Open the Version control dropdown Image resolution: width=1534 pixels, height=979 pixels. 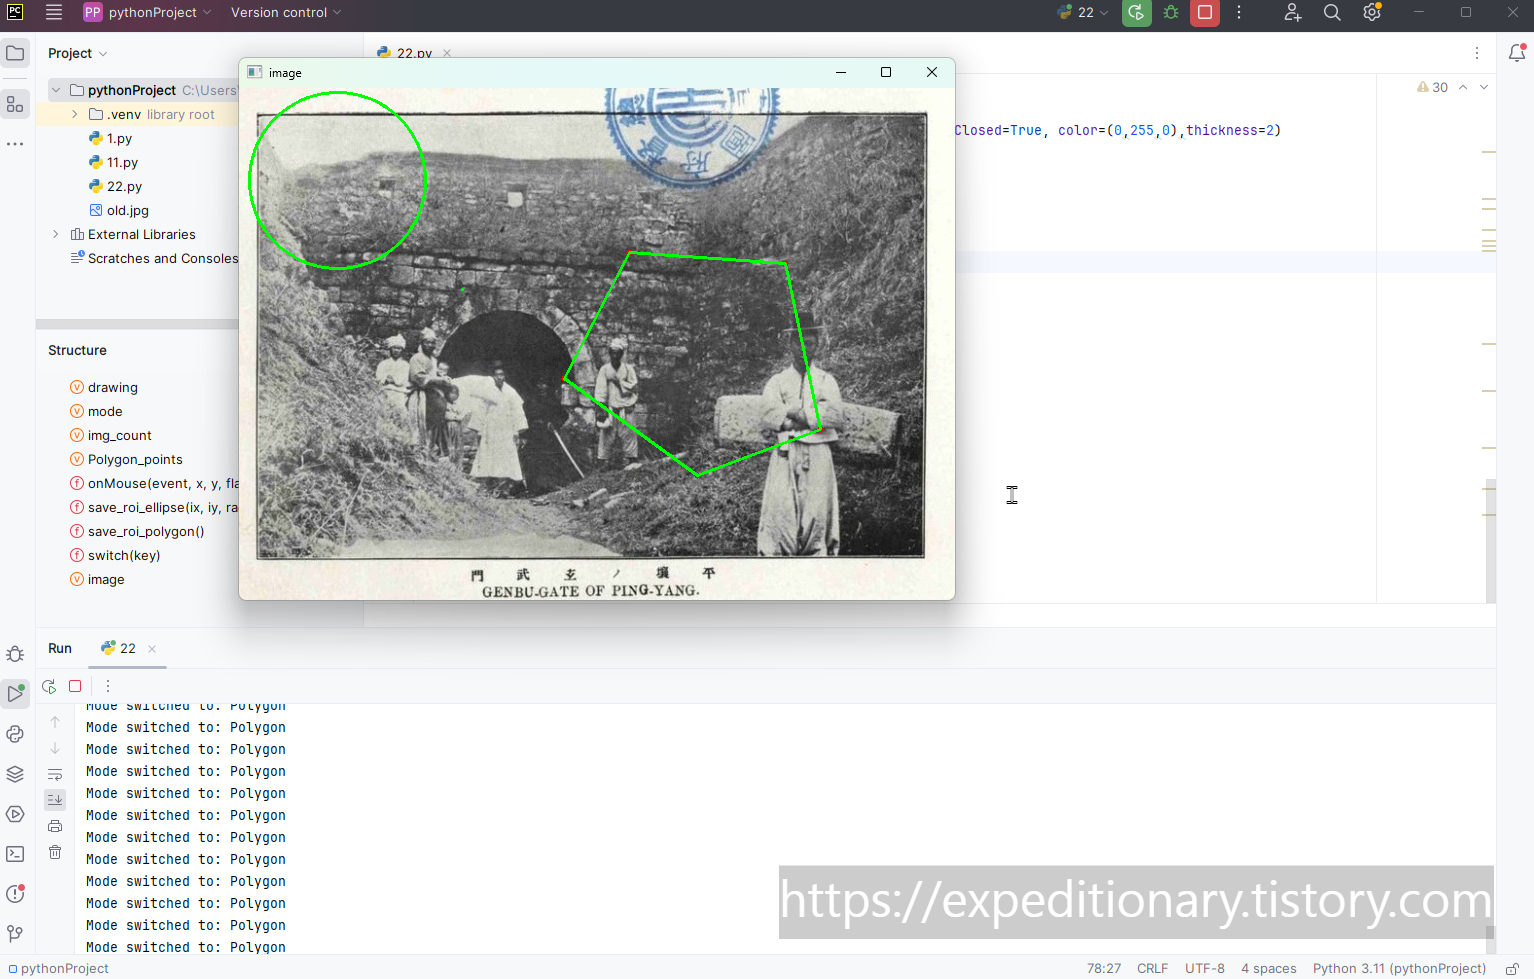pos(286,13)
